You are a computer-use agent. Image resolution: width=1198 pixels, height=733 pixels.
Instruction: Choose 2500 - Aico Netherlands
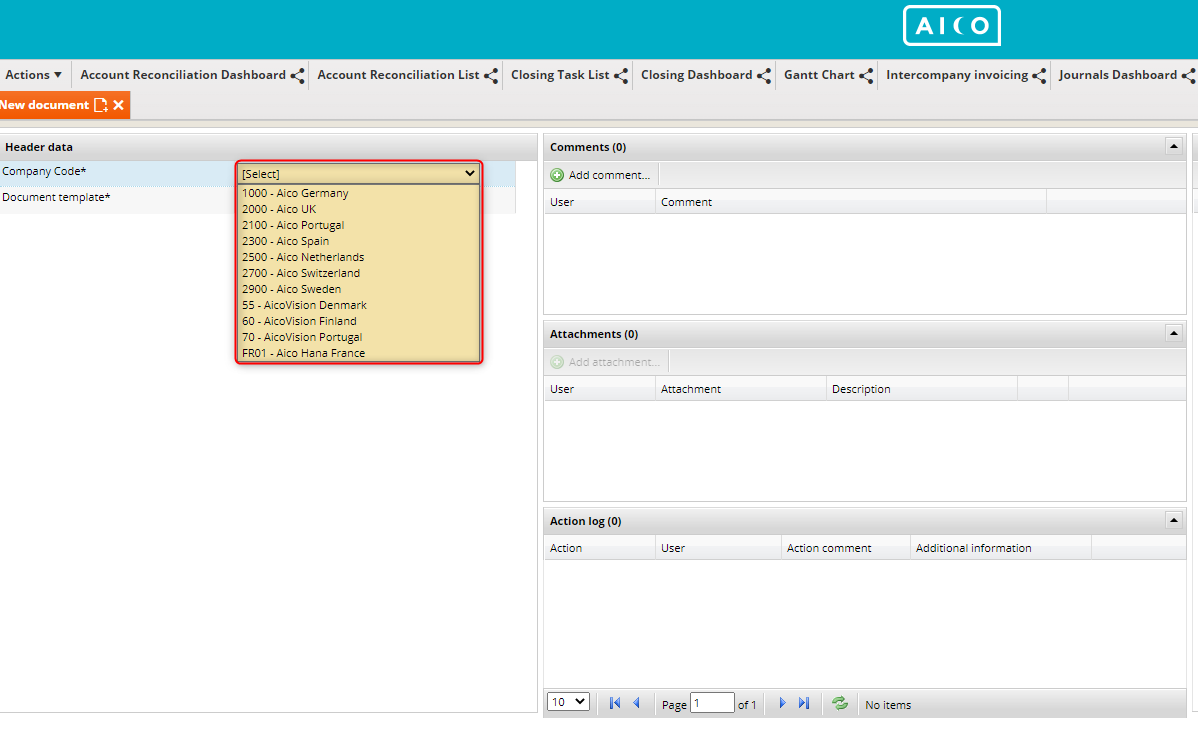coord(358,258)
